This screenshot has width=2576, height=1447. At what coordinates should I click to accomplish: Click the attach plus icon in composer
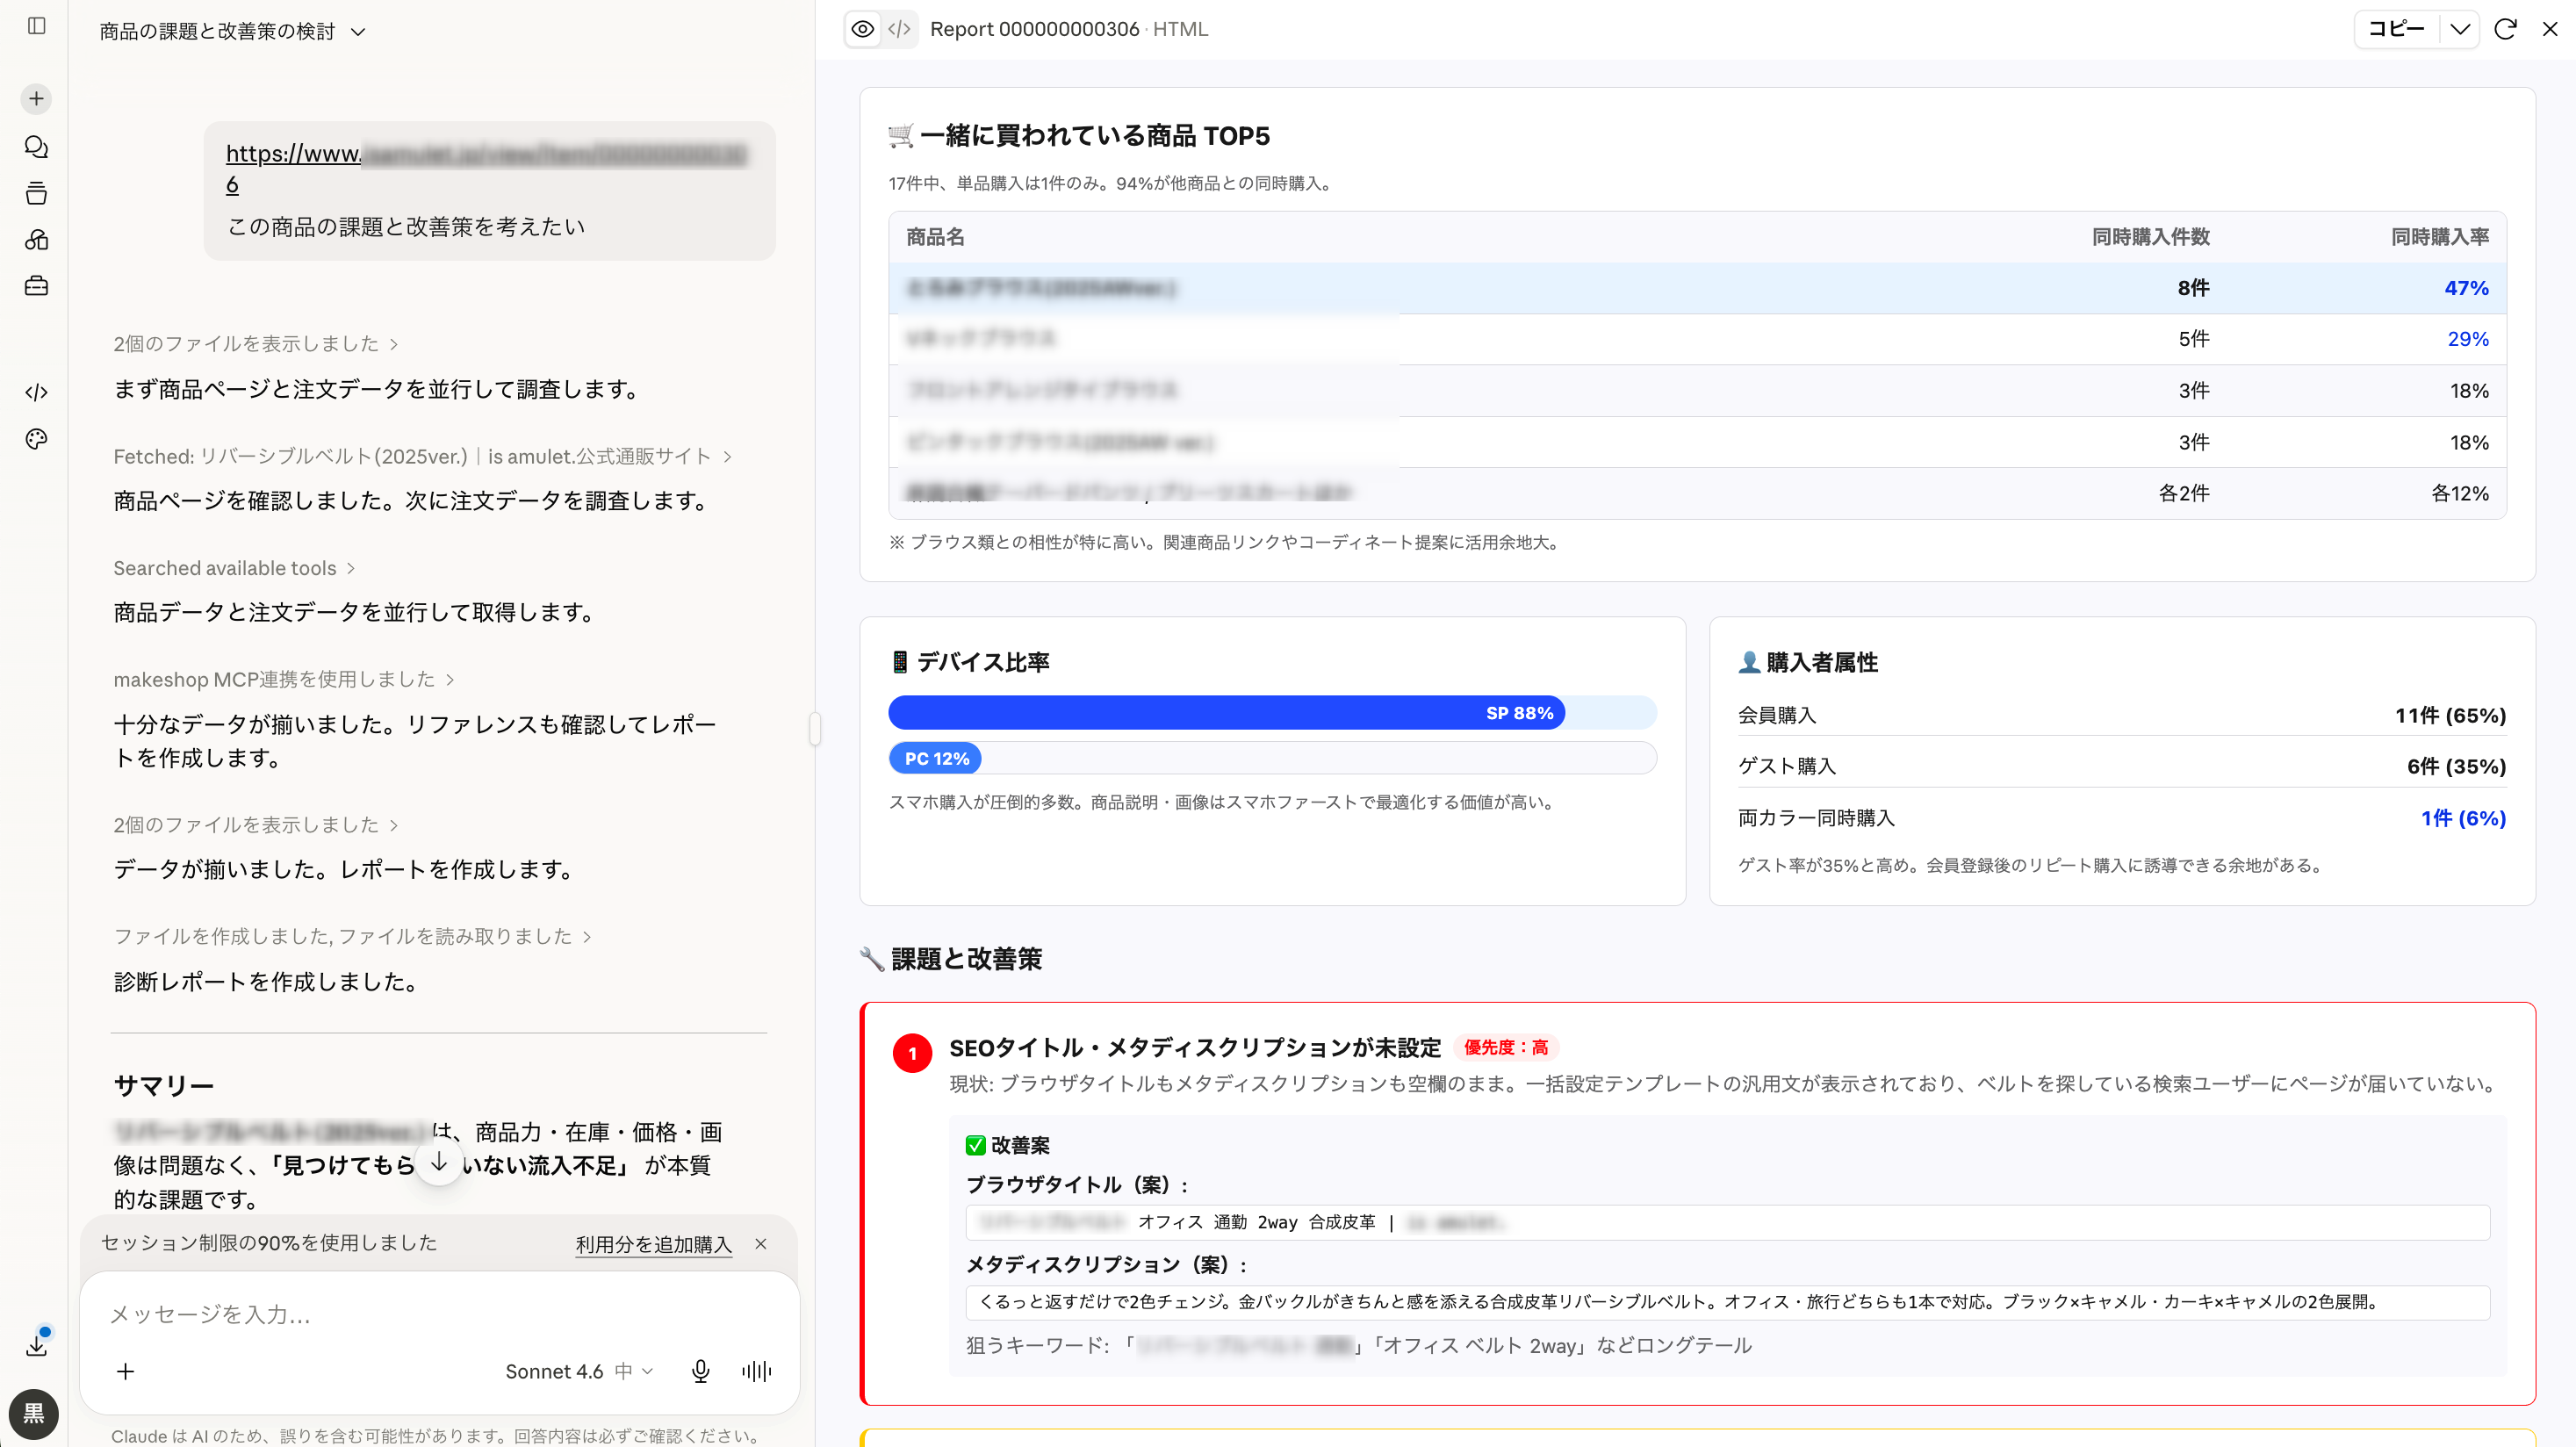[125, 1371]
